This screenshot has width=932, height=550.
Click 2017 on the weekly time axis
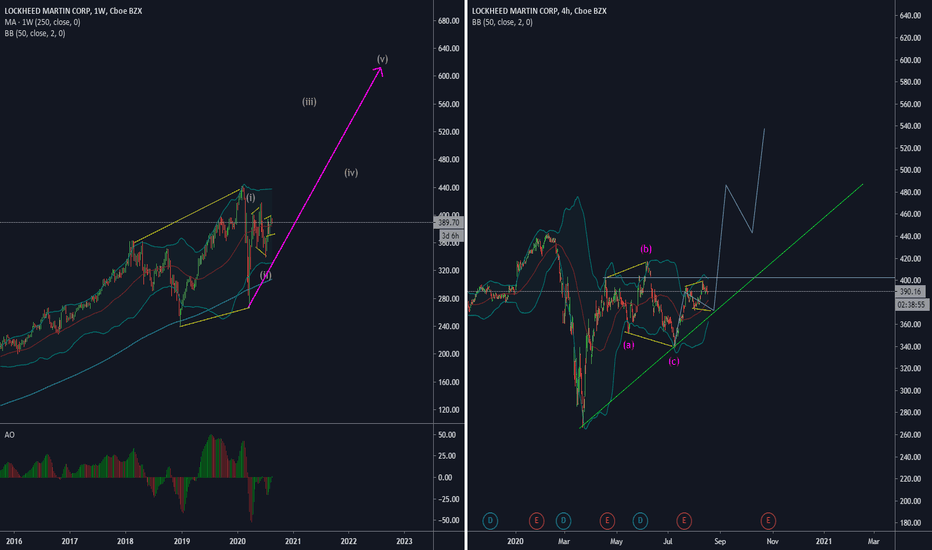tap(70, 541)
